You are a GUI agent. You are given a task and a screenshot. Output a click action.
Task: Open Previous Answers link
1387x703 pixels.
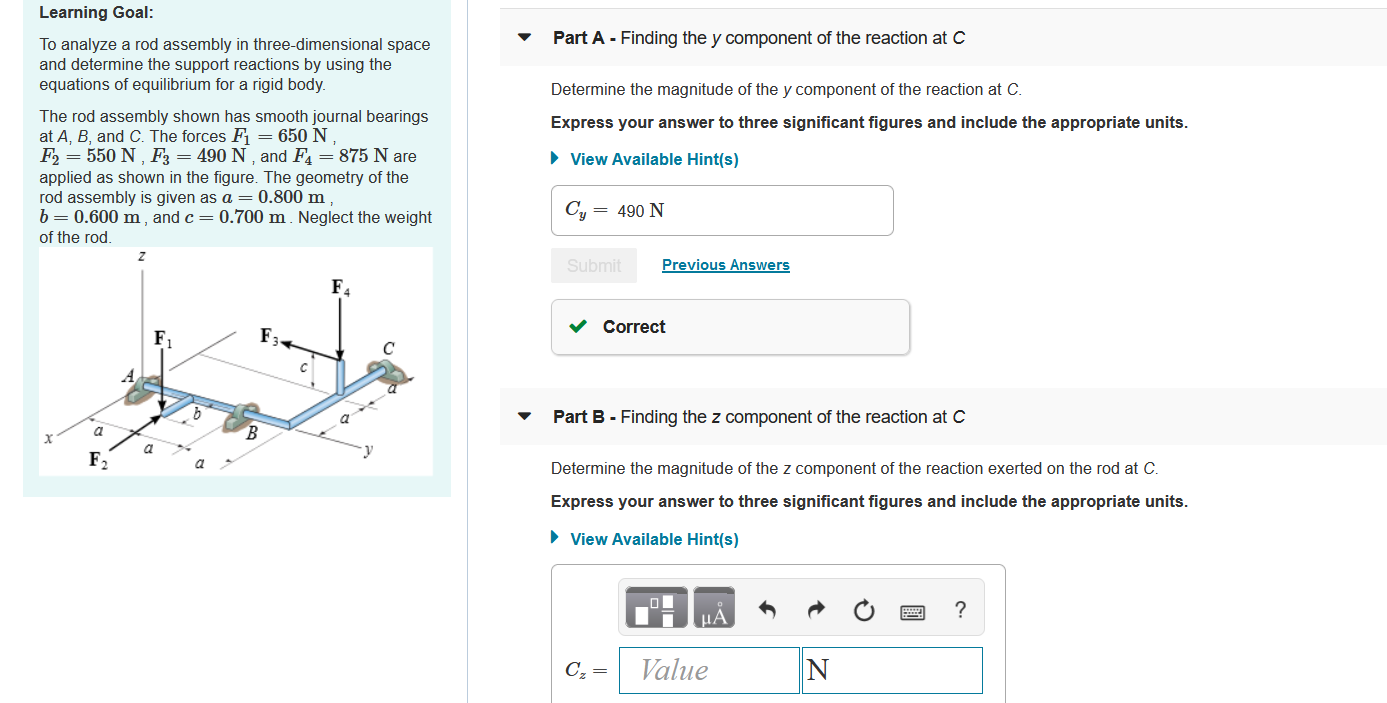click(725, 264)
